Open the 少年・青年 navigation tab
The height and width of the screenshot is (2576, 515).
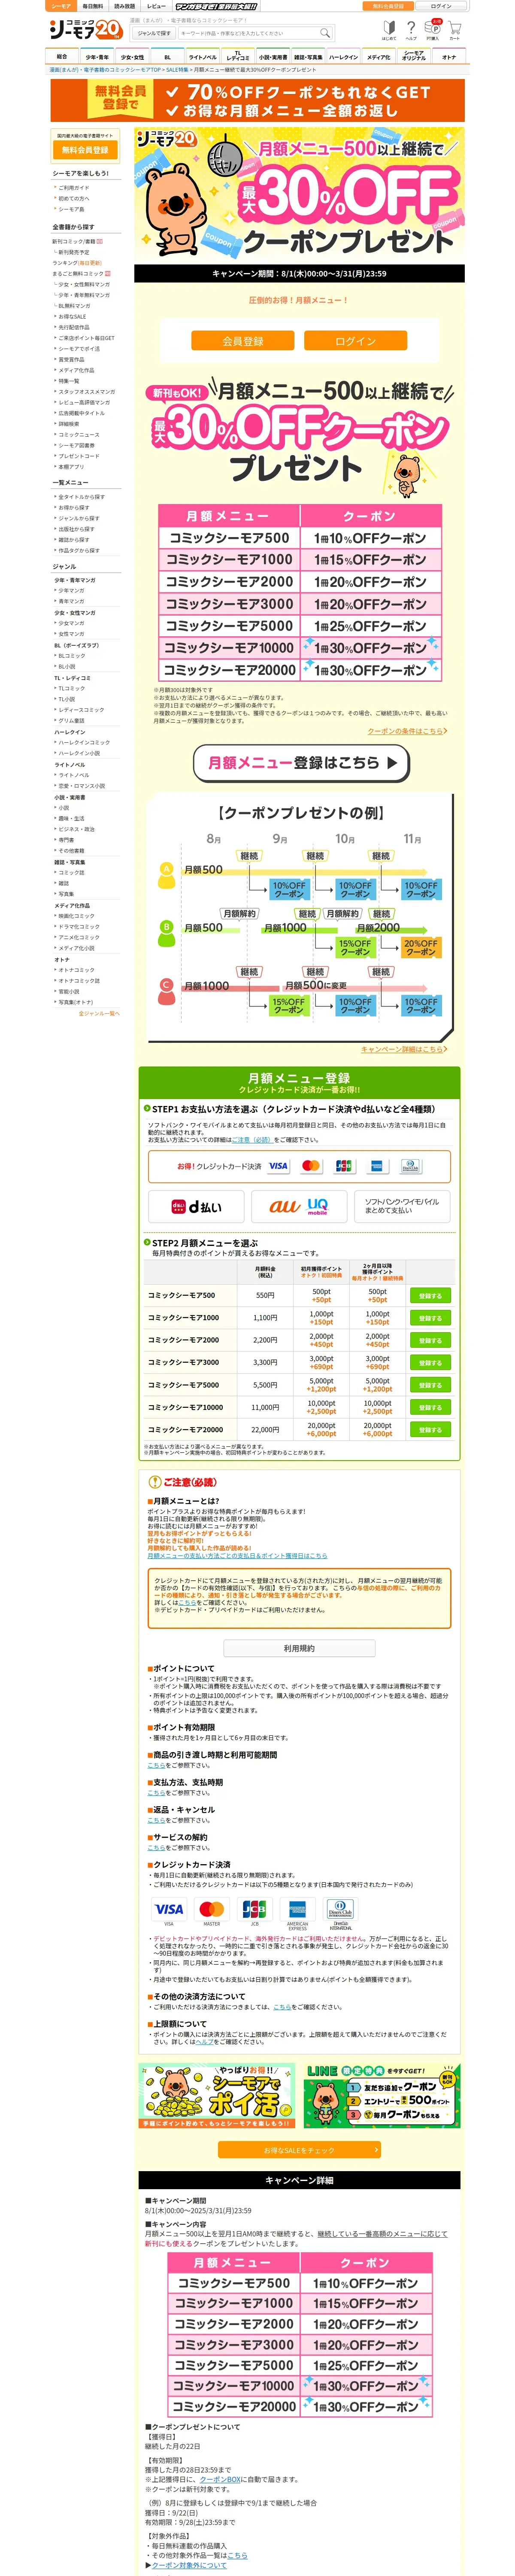97,57
